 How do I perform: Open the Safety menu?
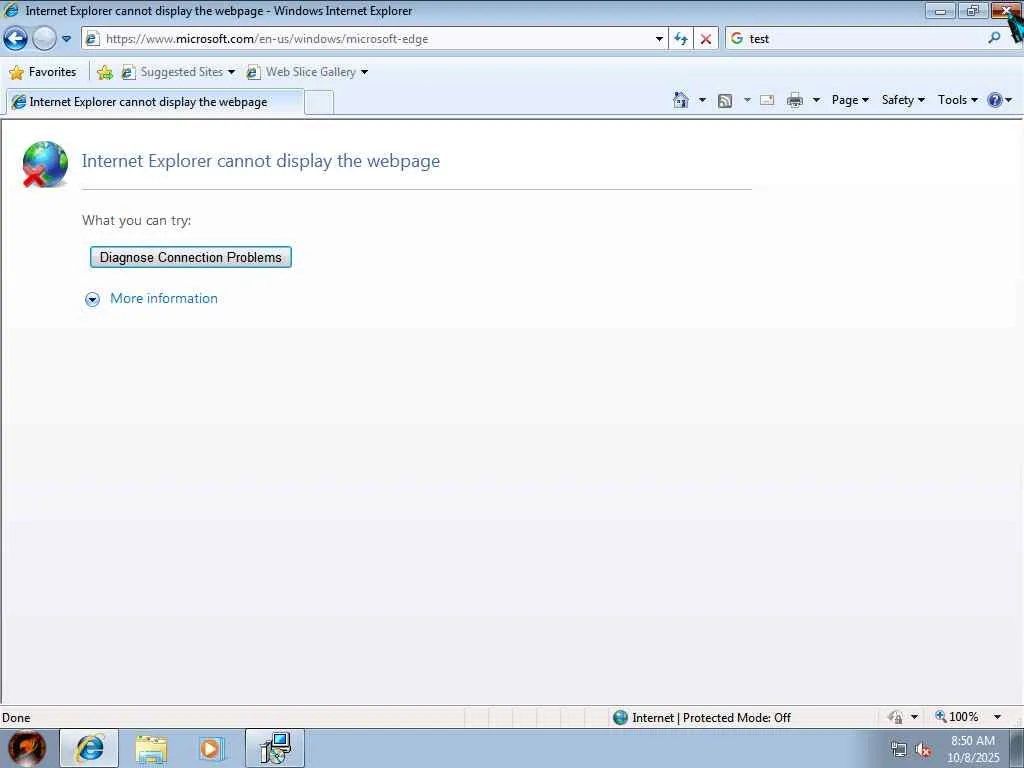[903, 100]
